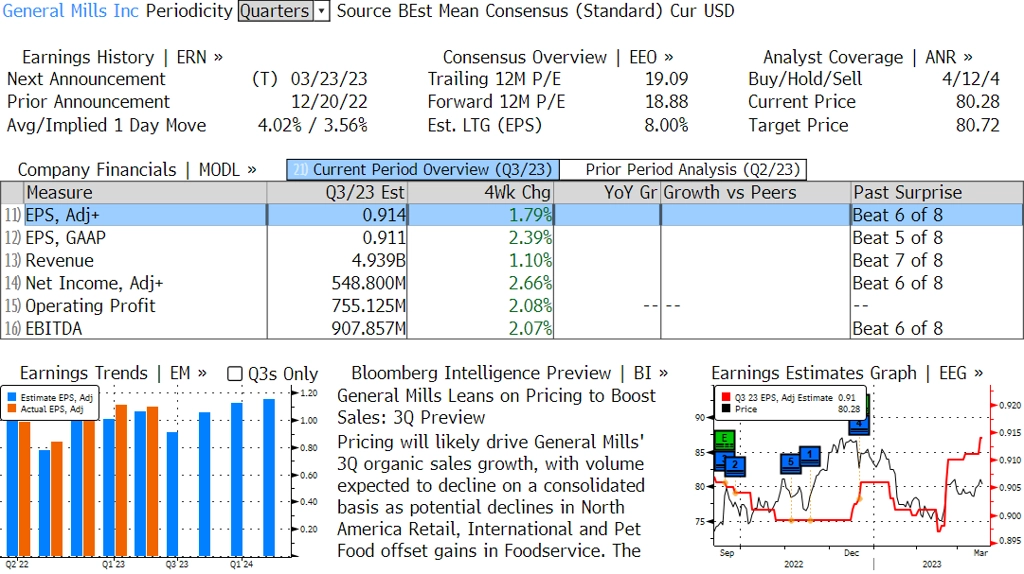Click the 907.857M EBITDA estimate
Image resolution: width=1024 pixels, height=574 pixels.
coord(368,328)
